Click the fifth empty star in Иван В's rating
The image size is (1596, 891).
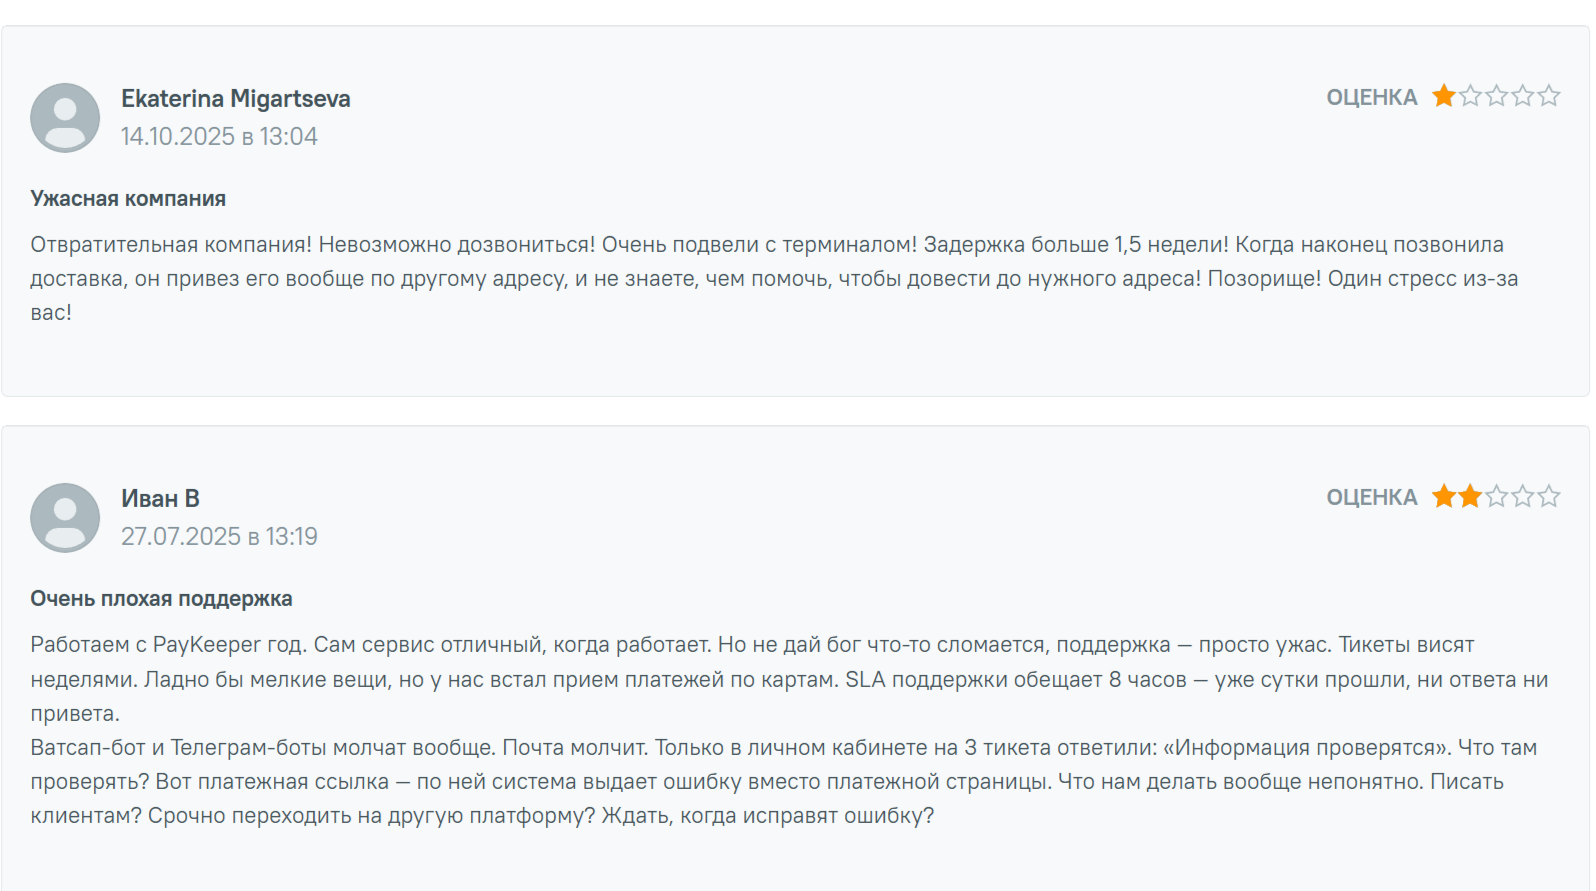[x=1549, y=496]
